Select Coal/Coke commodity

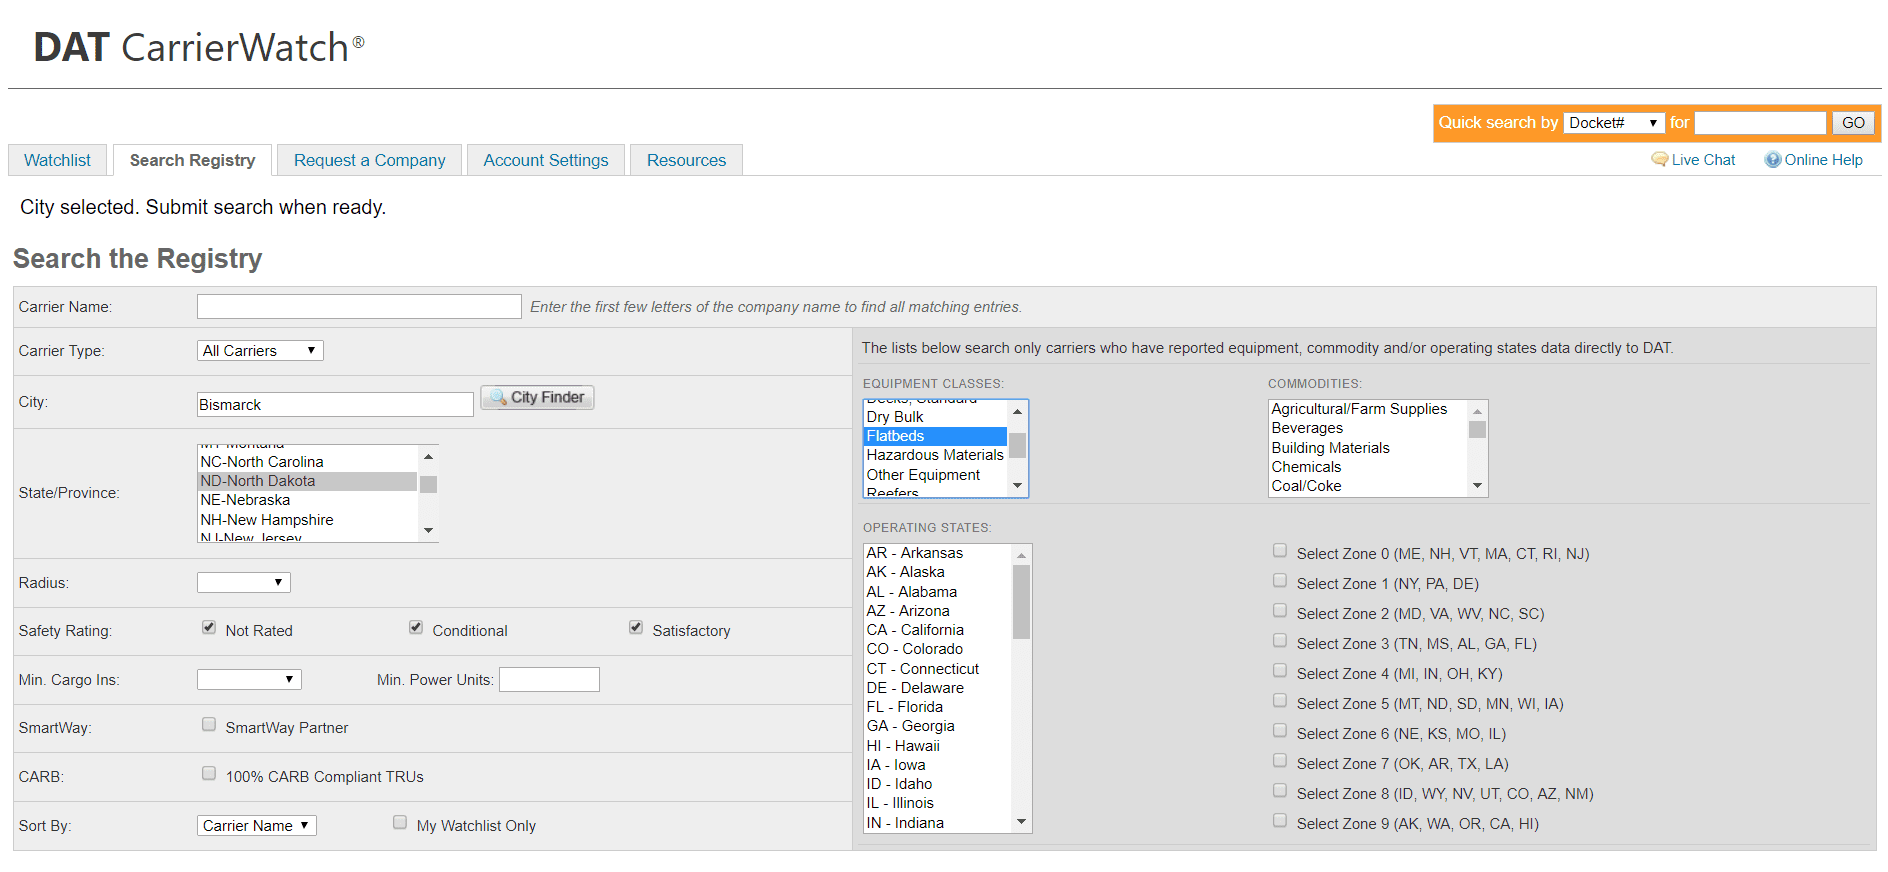[1368, 486]
